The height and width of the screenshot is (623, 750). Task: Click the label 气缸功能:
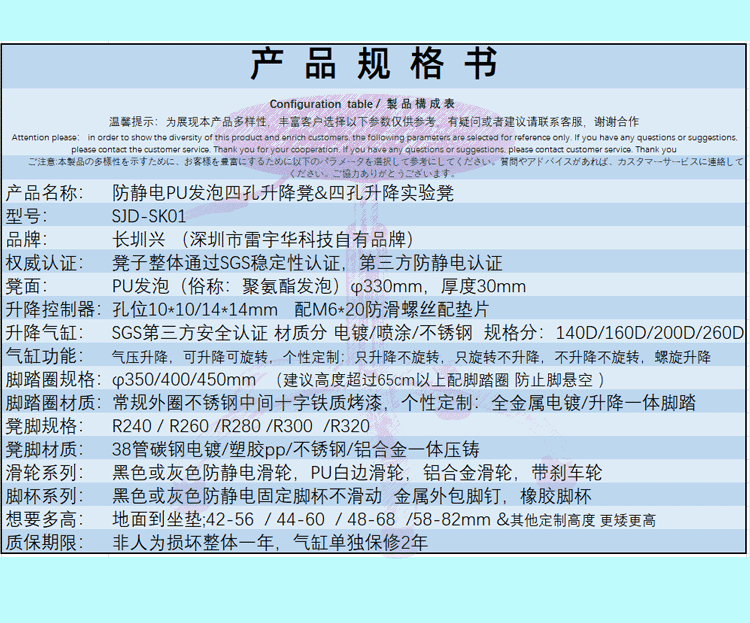click(x=44, y=356)
